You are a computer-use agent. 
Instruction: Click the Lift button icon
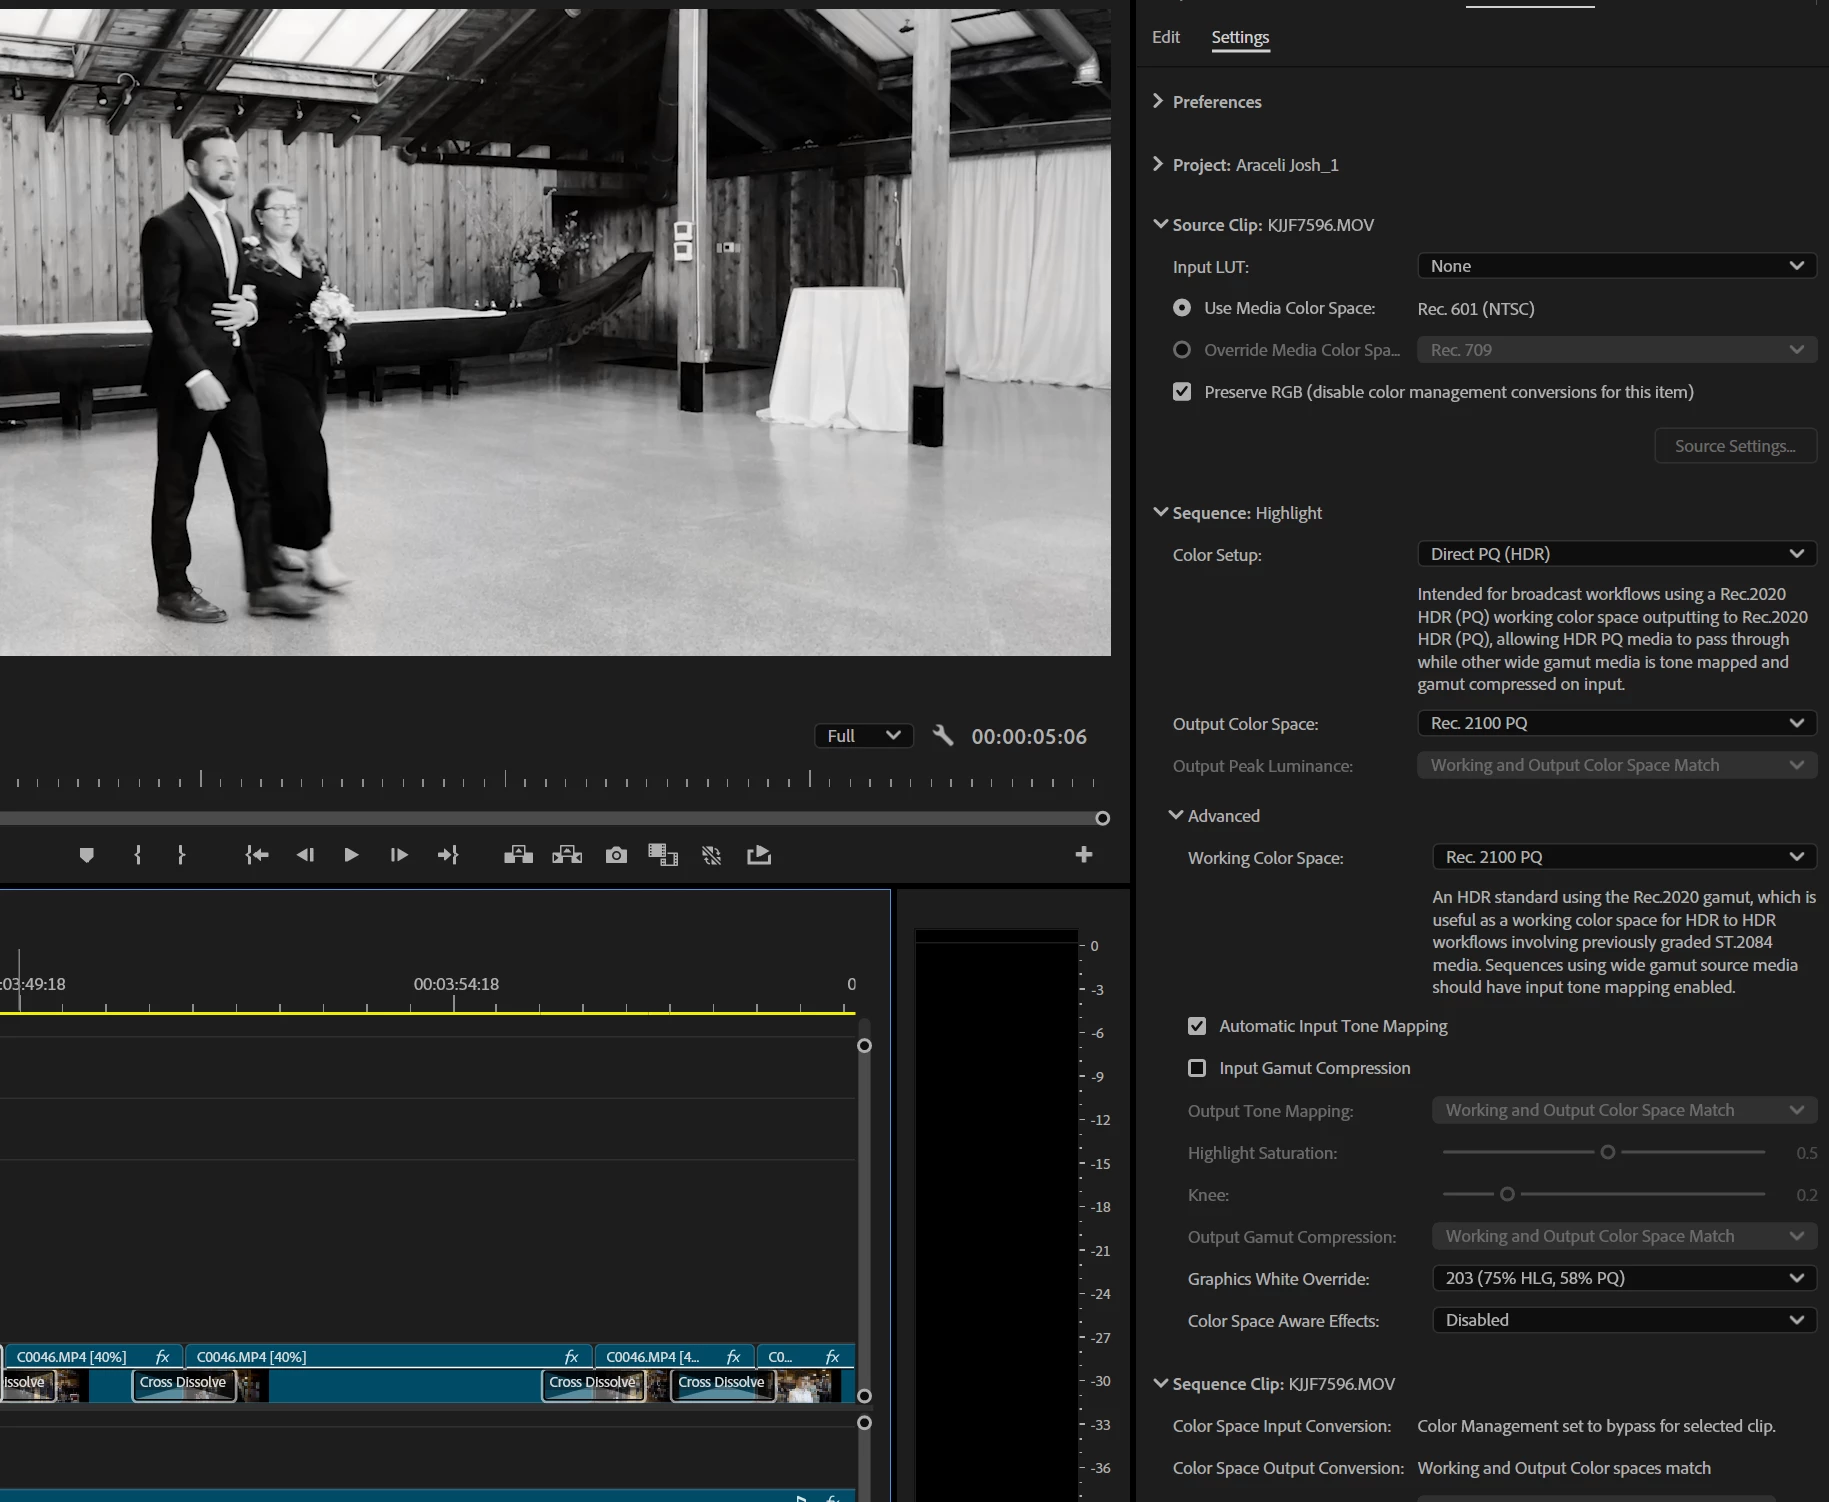coord(518,855)
